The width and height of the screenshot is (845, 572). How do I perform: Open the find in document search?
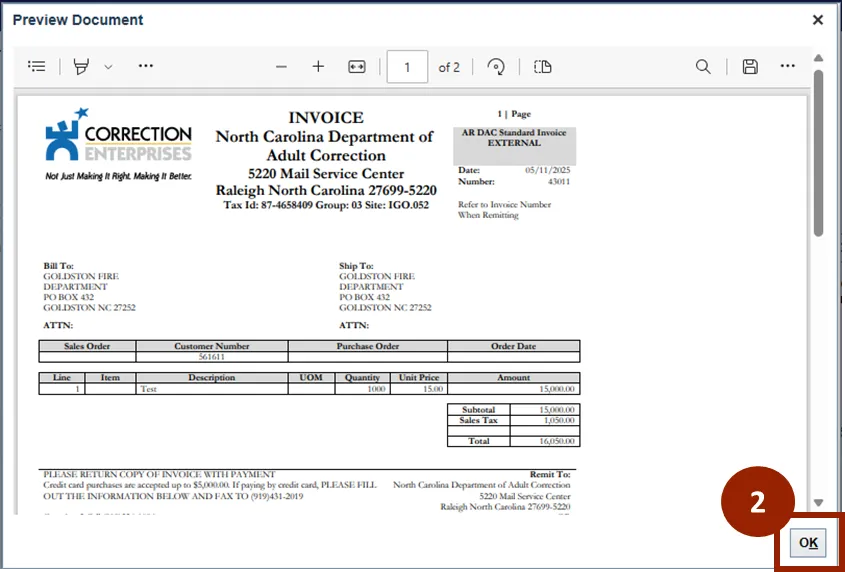pos(703,67)
